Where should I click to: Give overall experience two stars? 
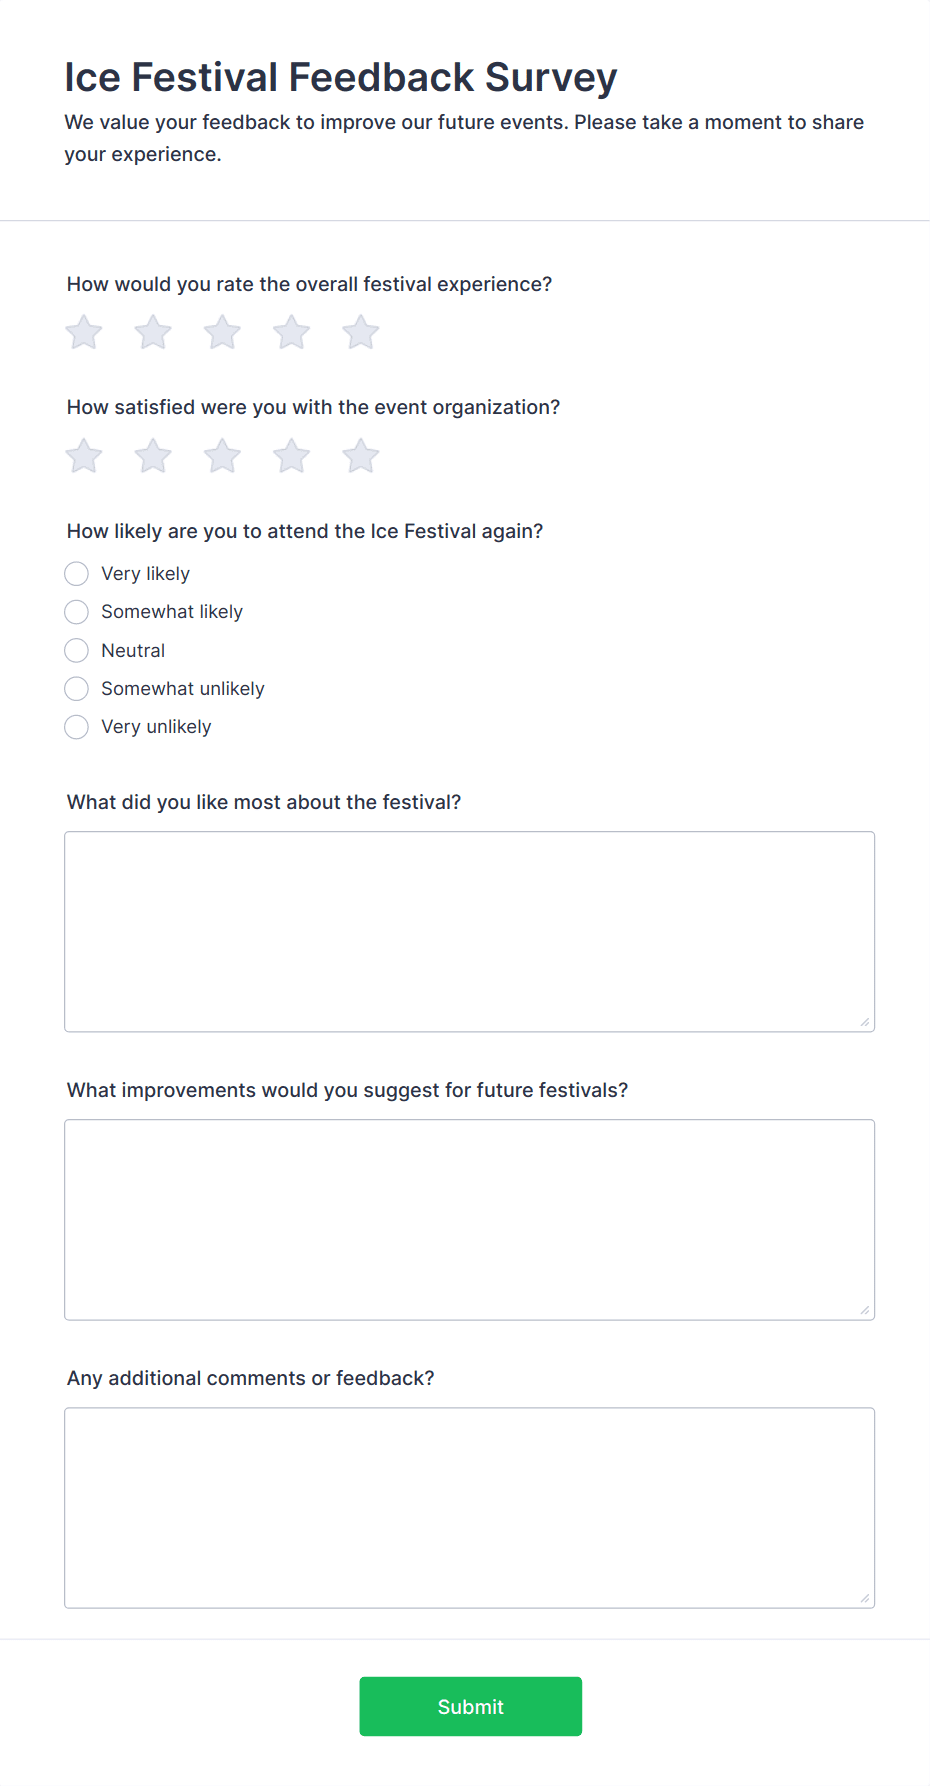pos(153,333)
